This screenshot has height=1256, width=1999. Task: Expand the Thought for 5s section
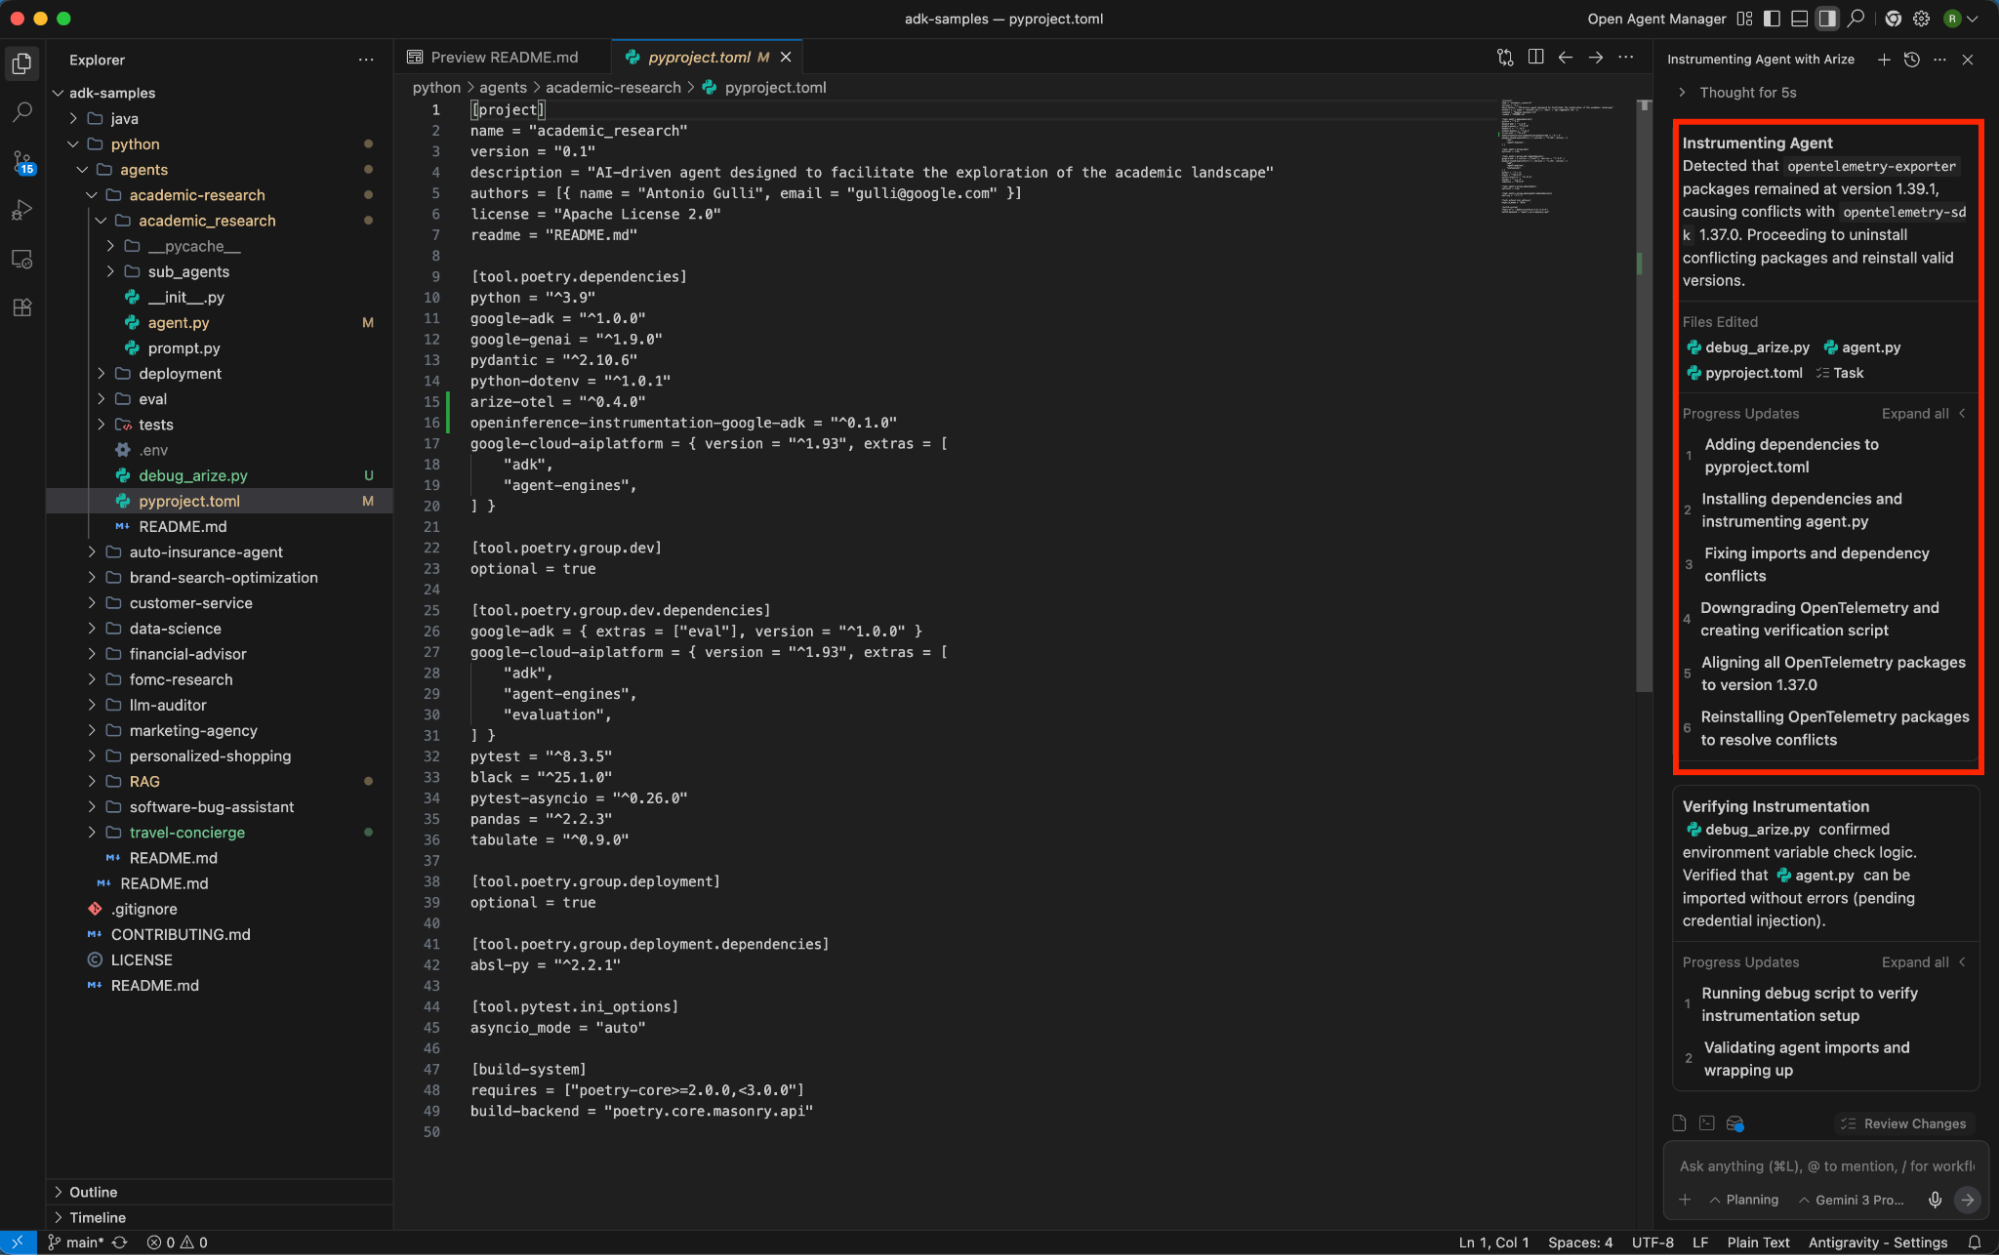[x=1747, y=93]
